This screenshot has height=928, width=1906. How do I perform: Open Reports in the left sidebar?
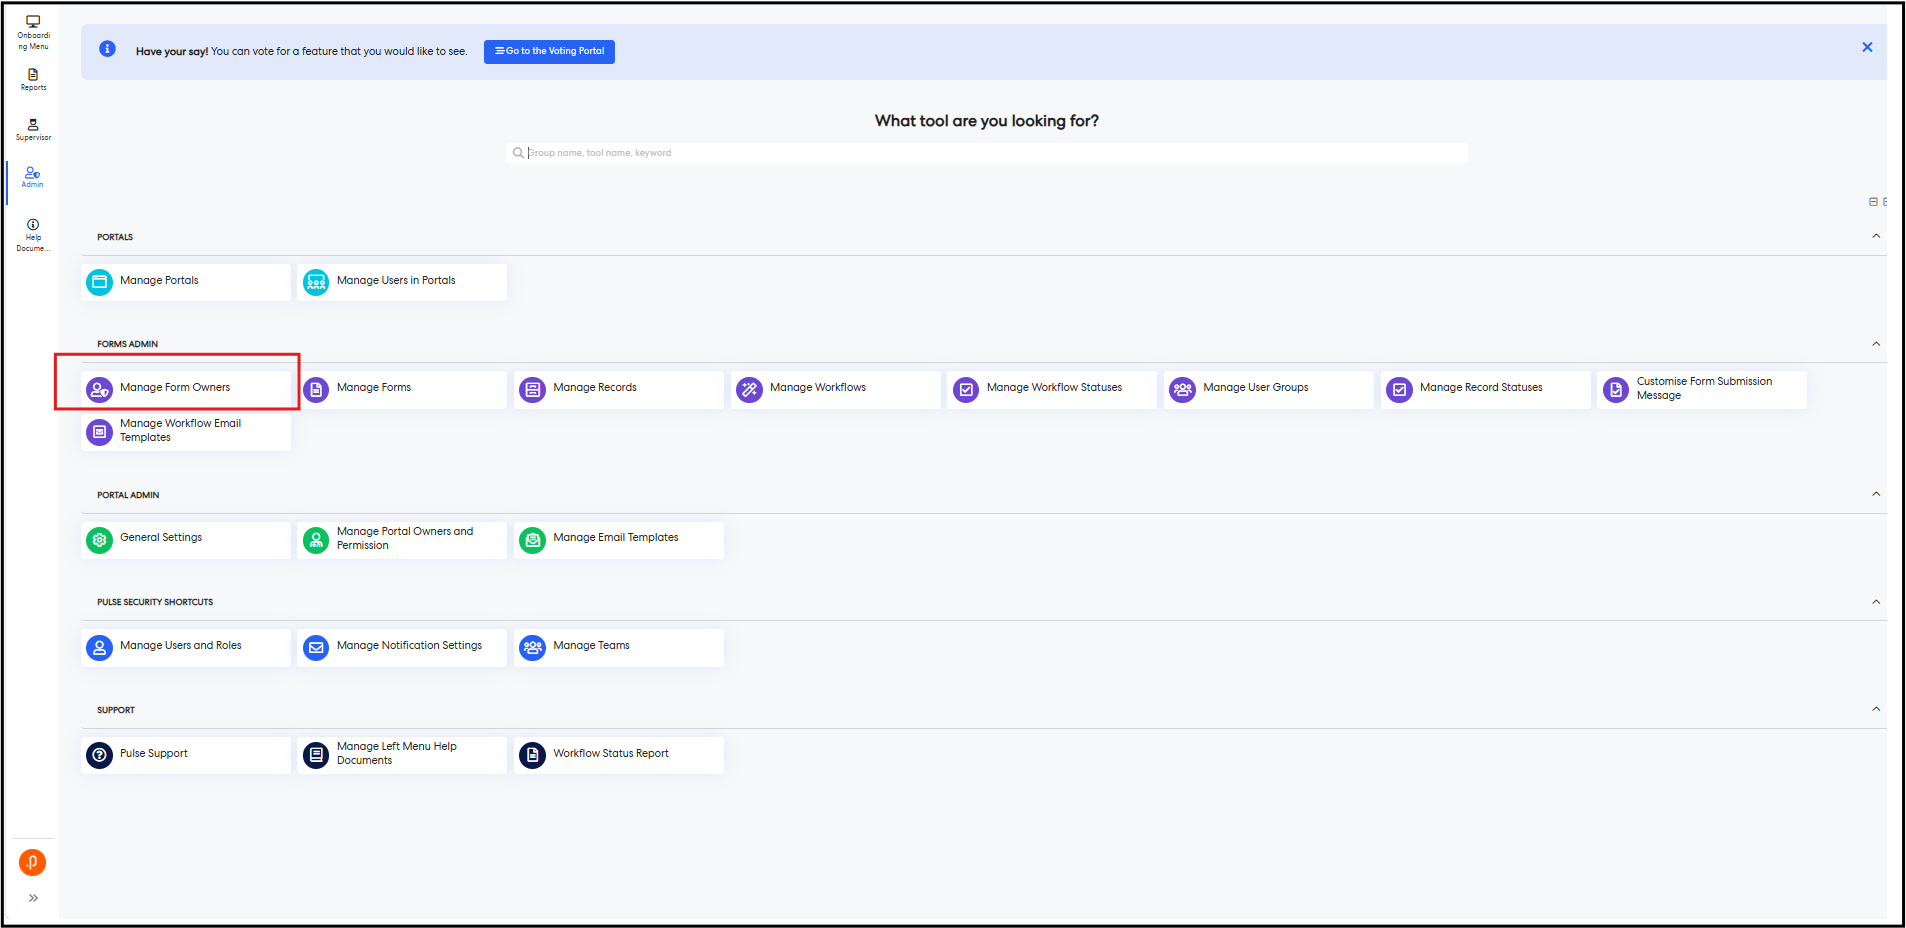(33, 80)
